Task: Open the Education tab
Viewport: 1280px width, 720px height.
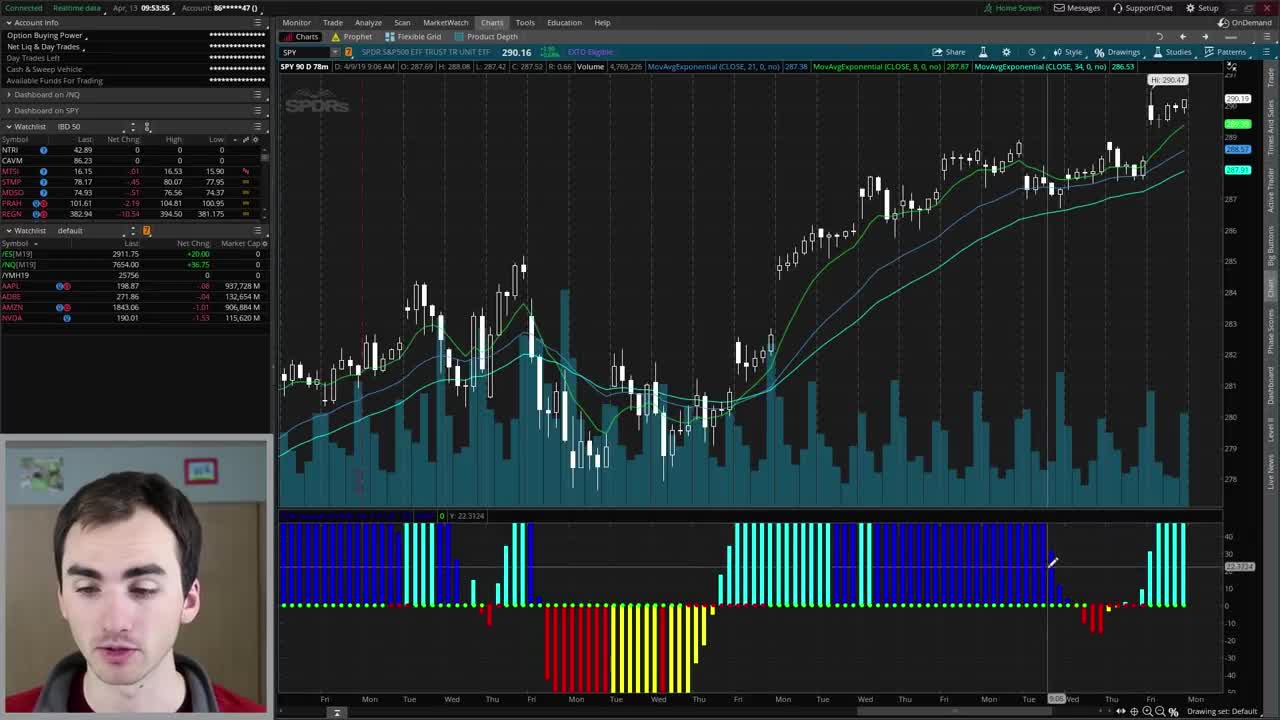Action: pyautogui.click(x=564, y=22)
